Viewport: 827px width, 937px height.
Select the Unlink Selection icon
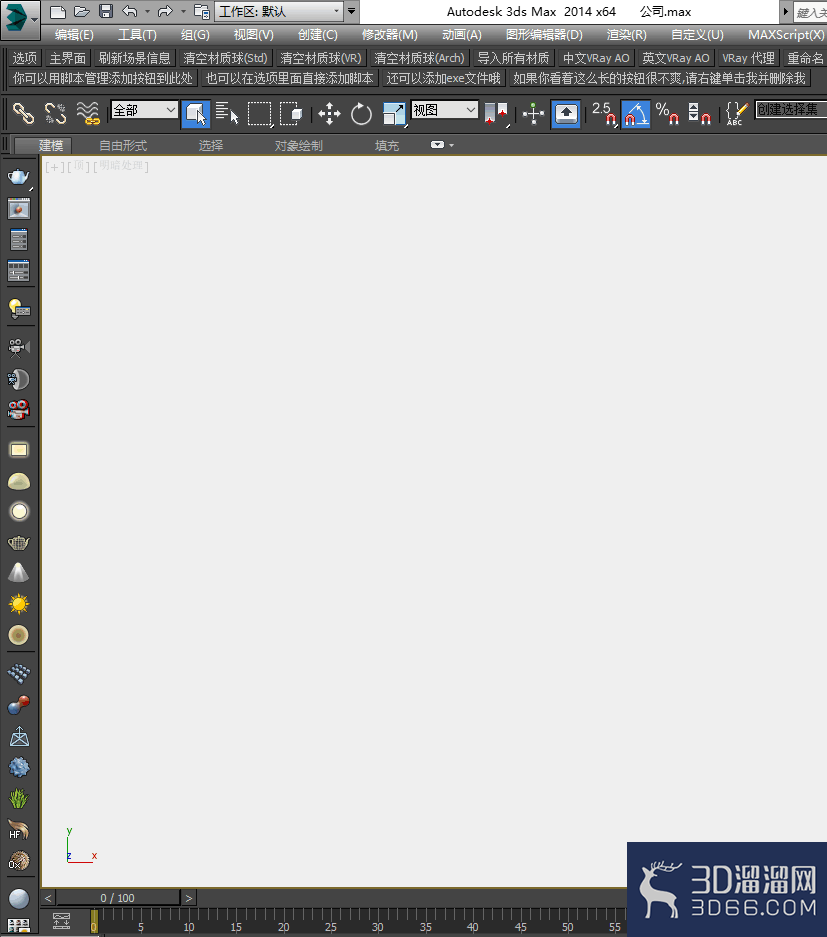pyautogui.click(x=55, y=113)
